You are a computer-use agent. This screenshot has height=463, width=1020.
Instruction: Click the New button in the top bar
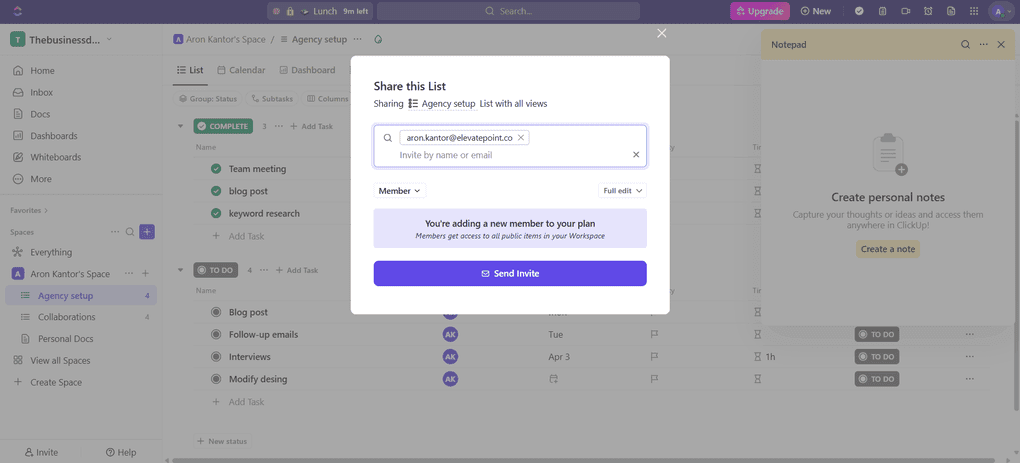coord(816,11)
